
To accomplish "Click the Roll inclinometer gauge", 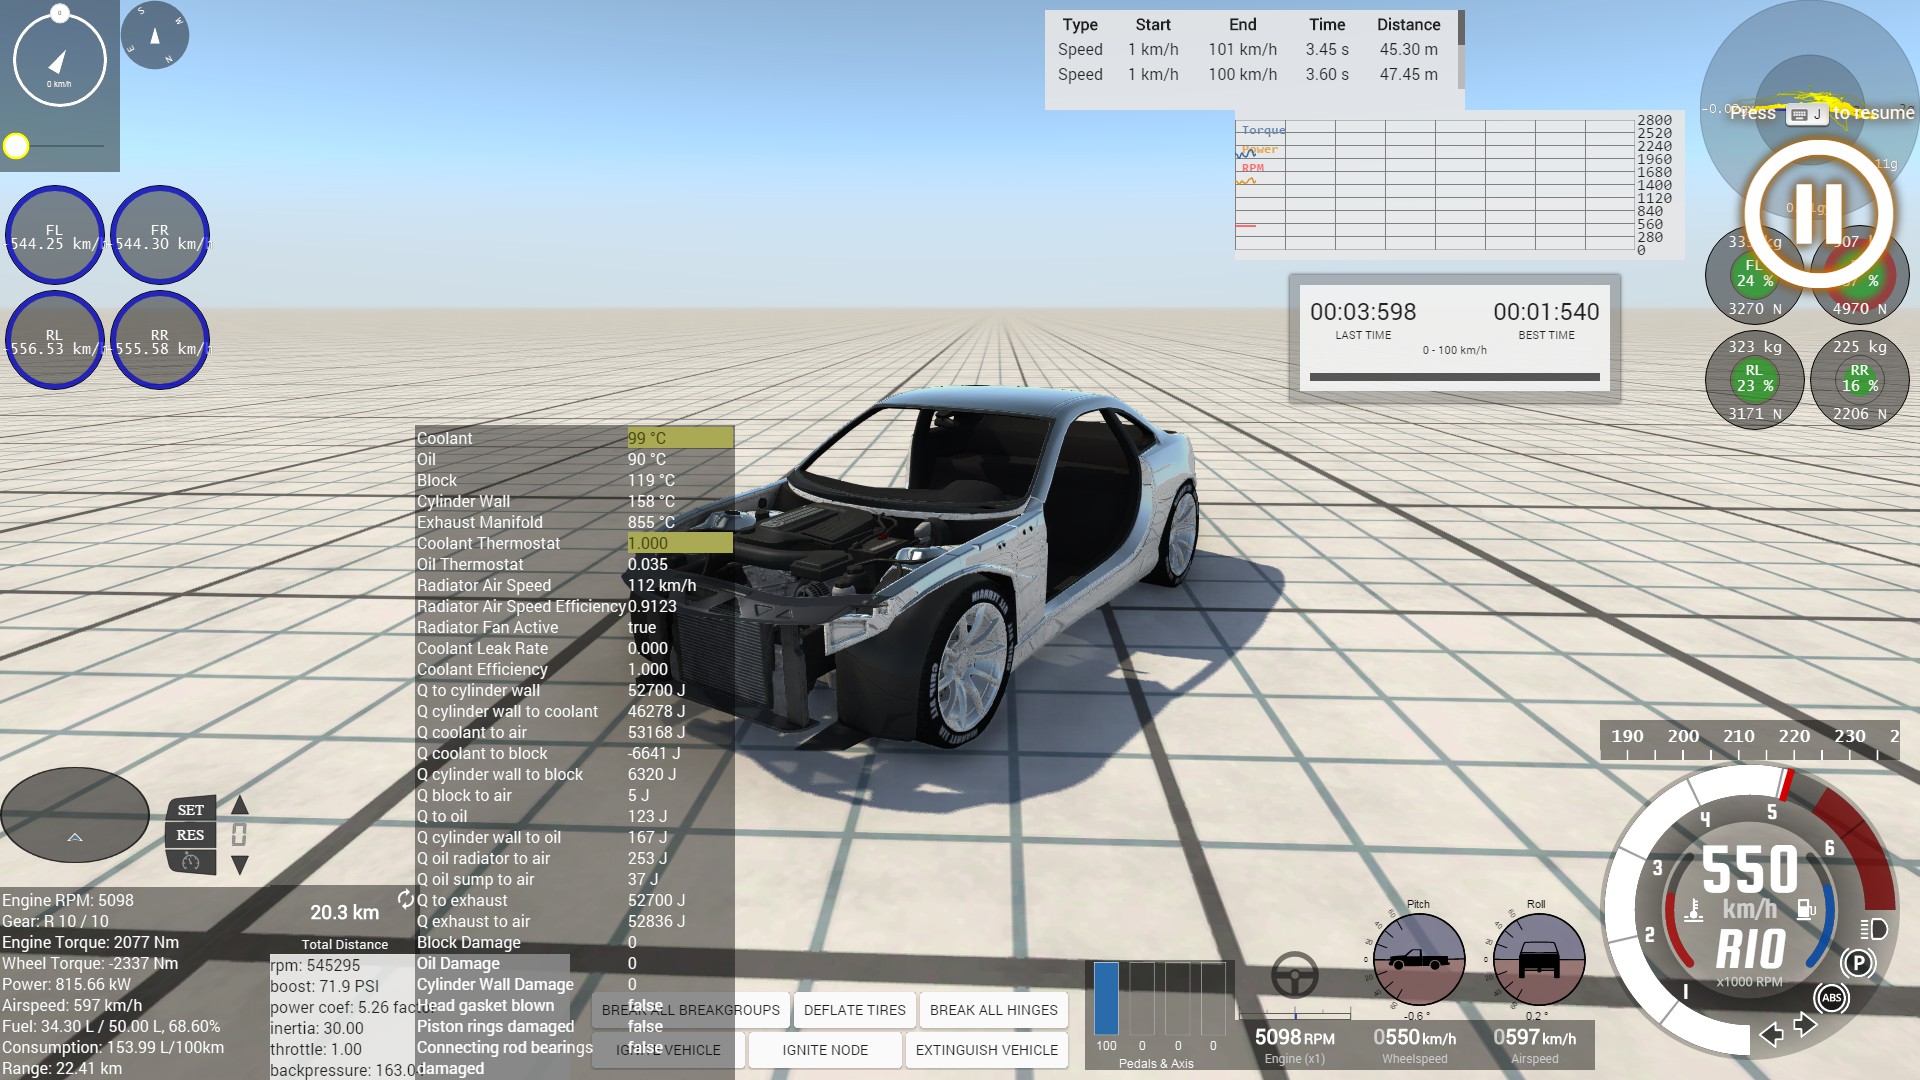I will pos(1538,960).
